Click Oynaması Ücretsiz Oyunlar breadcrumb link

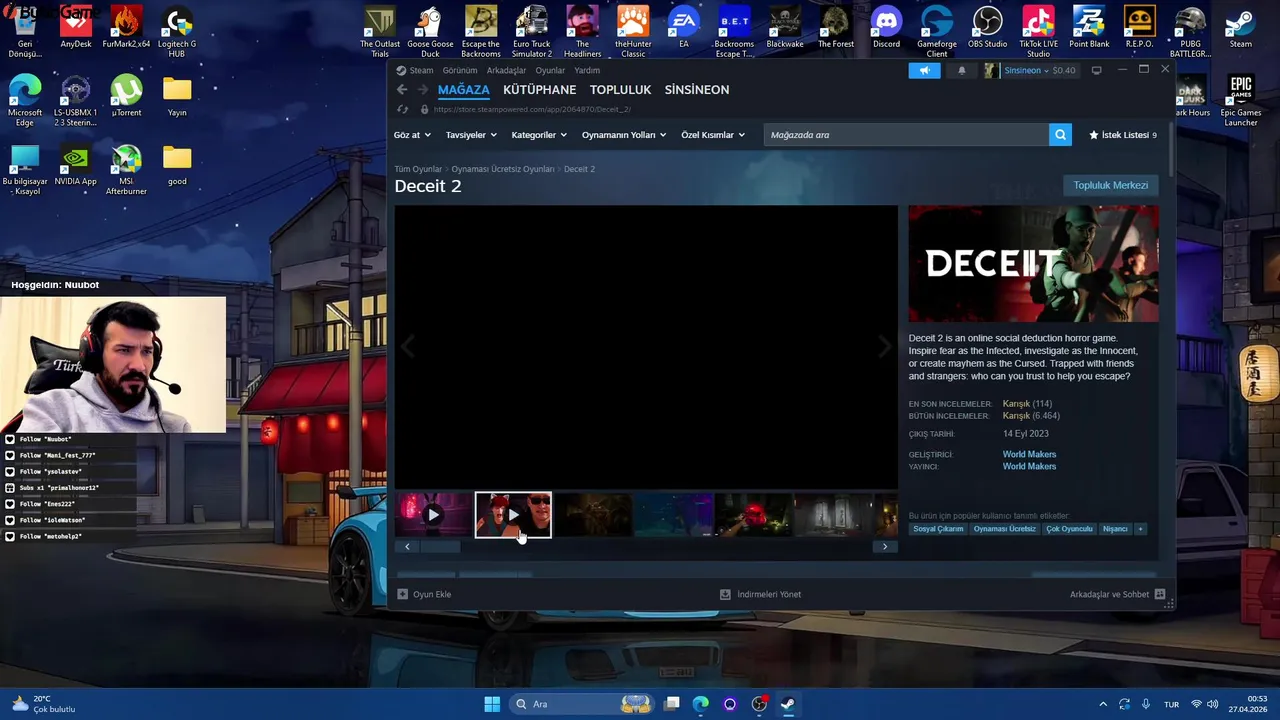click(x=502, y=169)
